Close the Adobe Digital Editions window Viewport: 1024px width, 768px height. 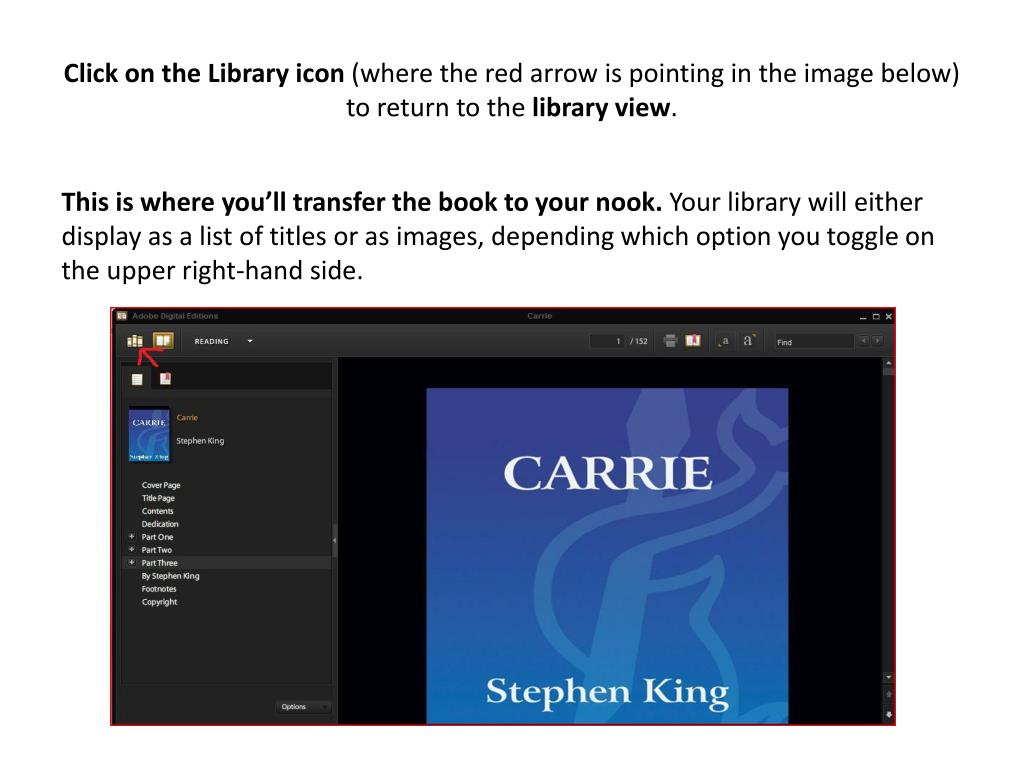[x=888, y=317]
